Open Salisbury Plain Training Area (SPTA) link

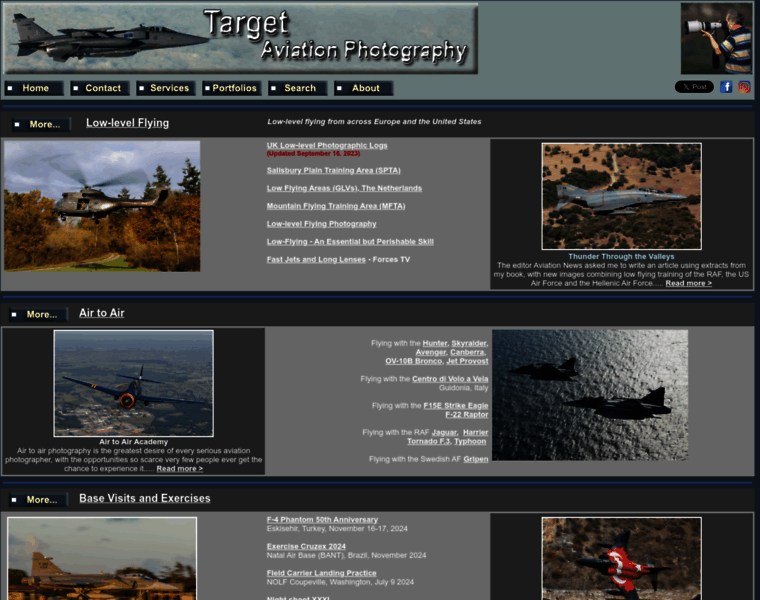coord(333,171)
